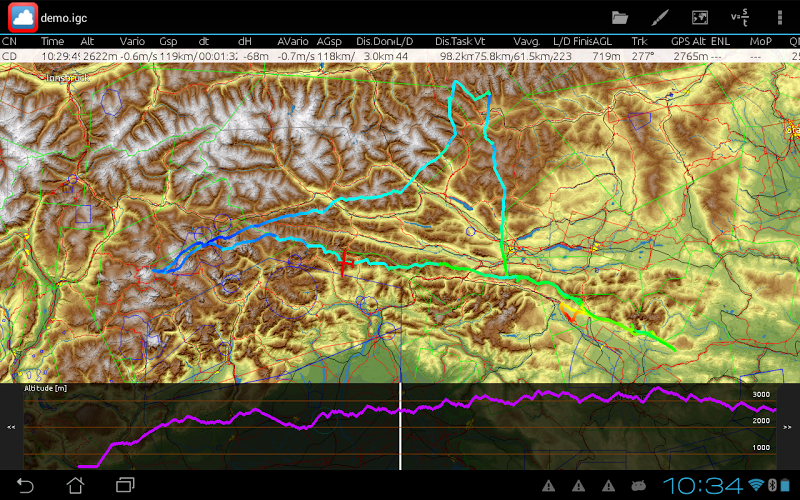Select the Vario column header
The width and height of the screenshot is (800, 500).
click(x=132, y=41)
